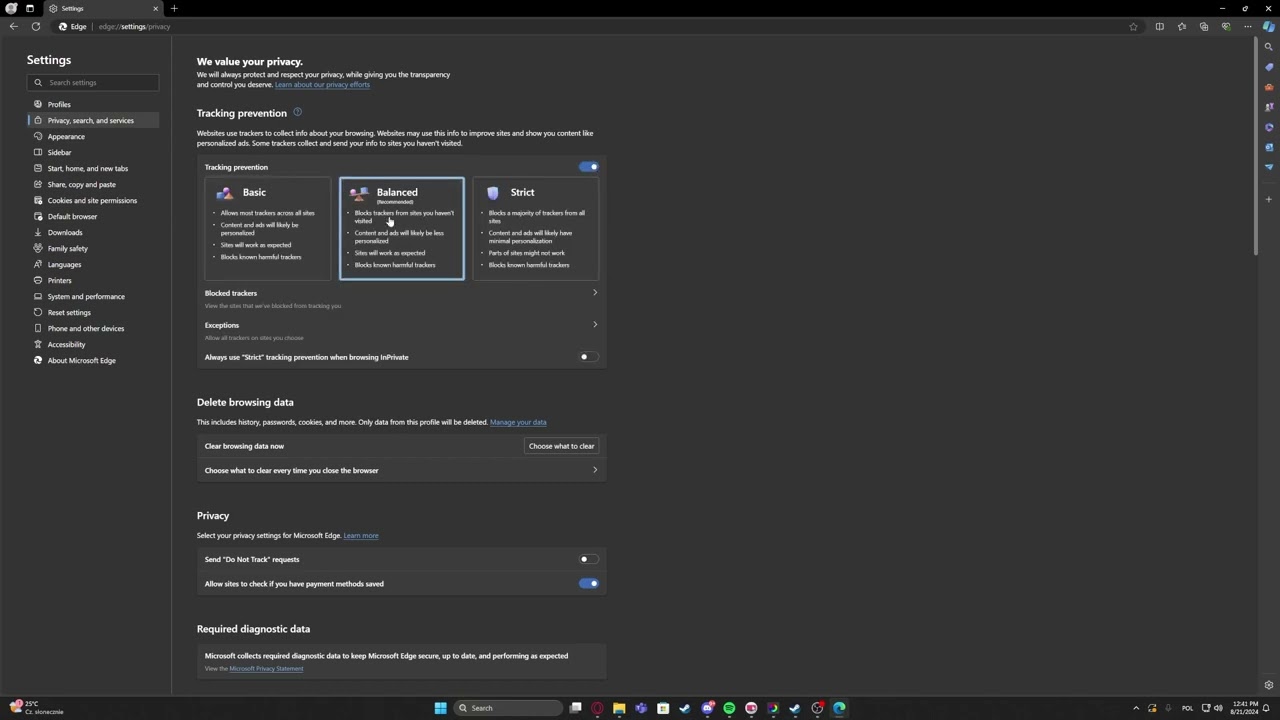The image size is (1280, 720).
Task: Open Manage your data link
Action: 518,422
